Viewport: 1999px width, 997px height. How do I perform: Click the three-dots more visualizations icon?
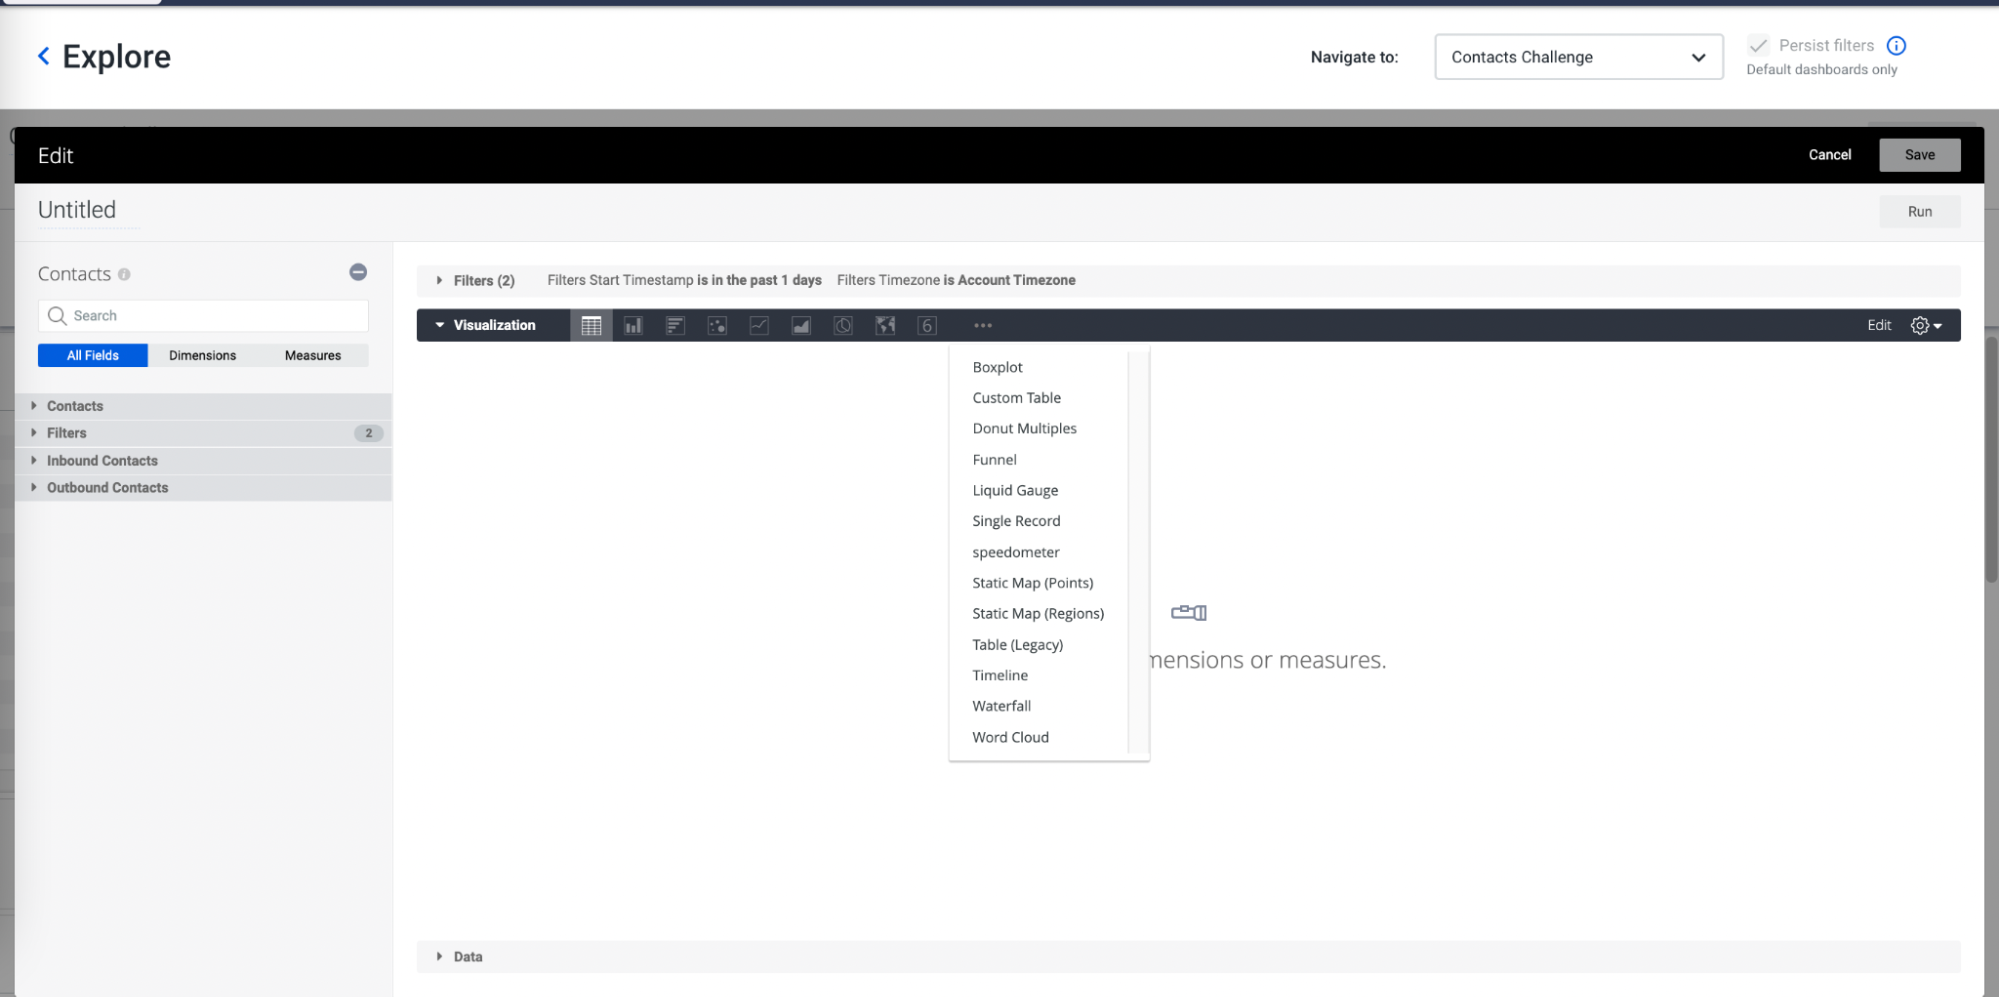pos(983,325)
